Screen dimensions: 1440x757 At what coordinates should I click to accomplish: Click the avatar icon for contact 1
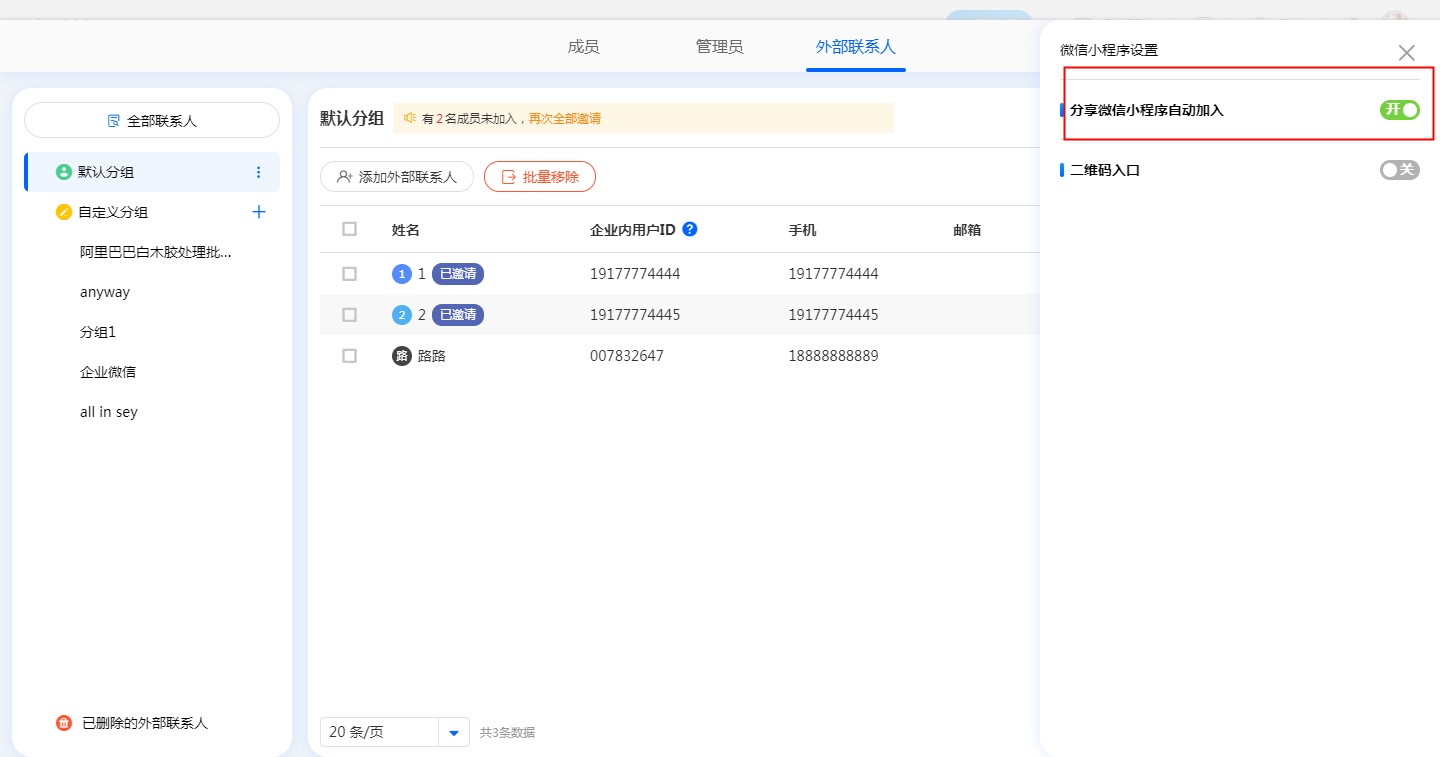point(402,274)
